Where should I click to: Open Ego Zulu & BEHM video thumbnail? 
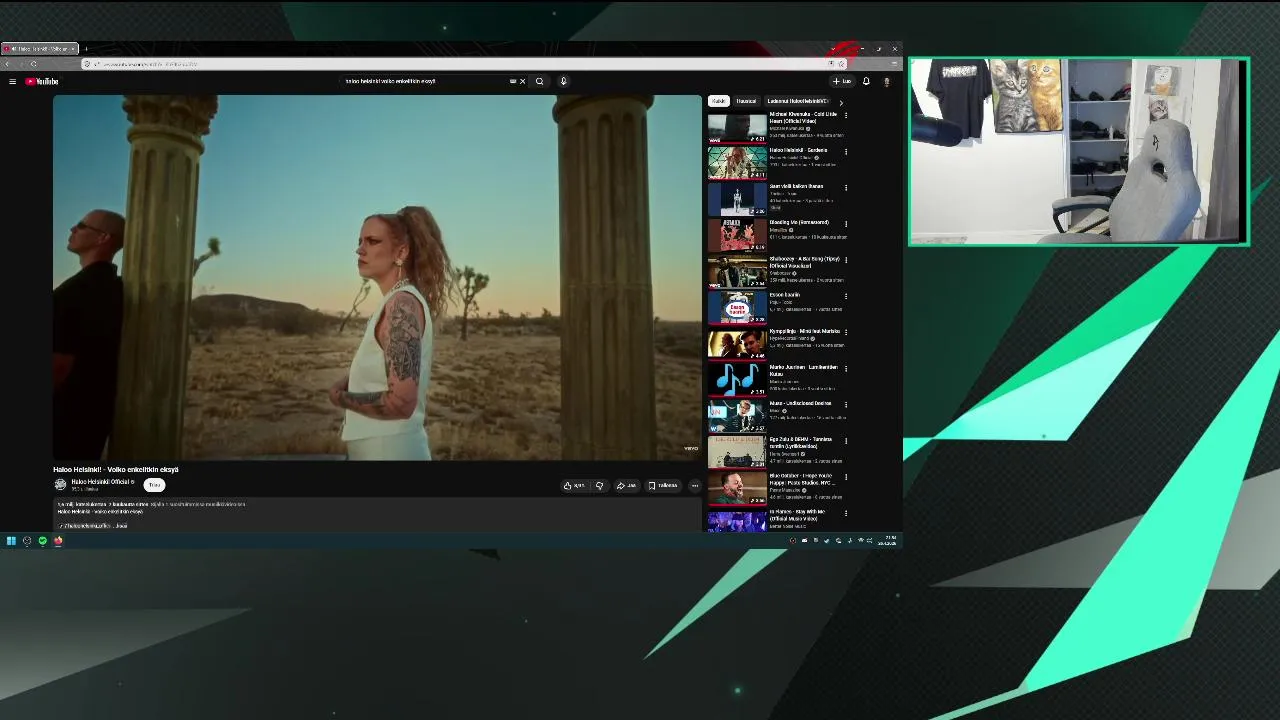(737, 453)
